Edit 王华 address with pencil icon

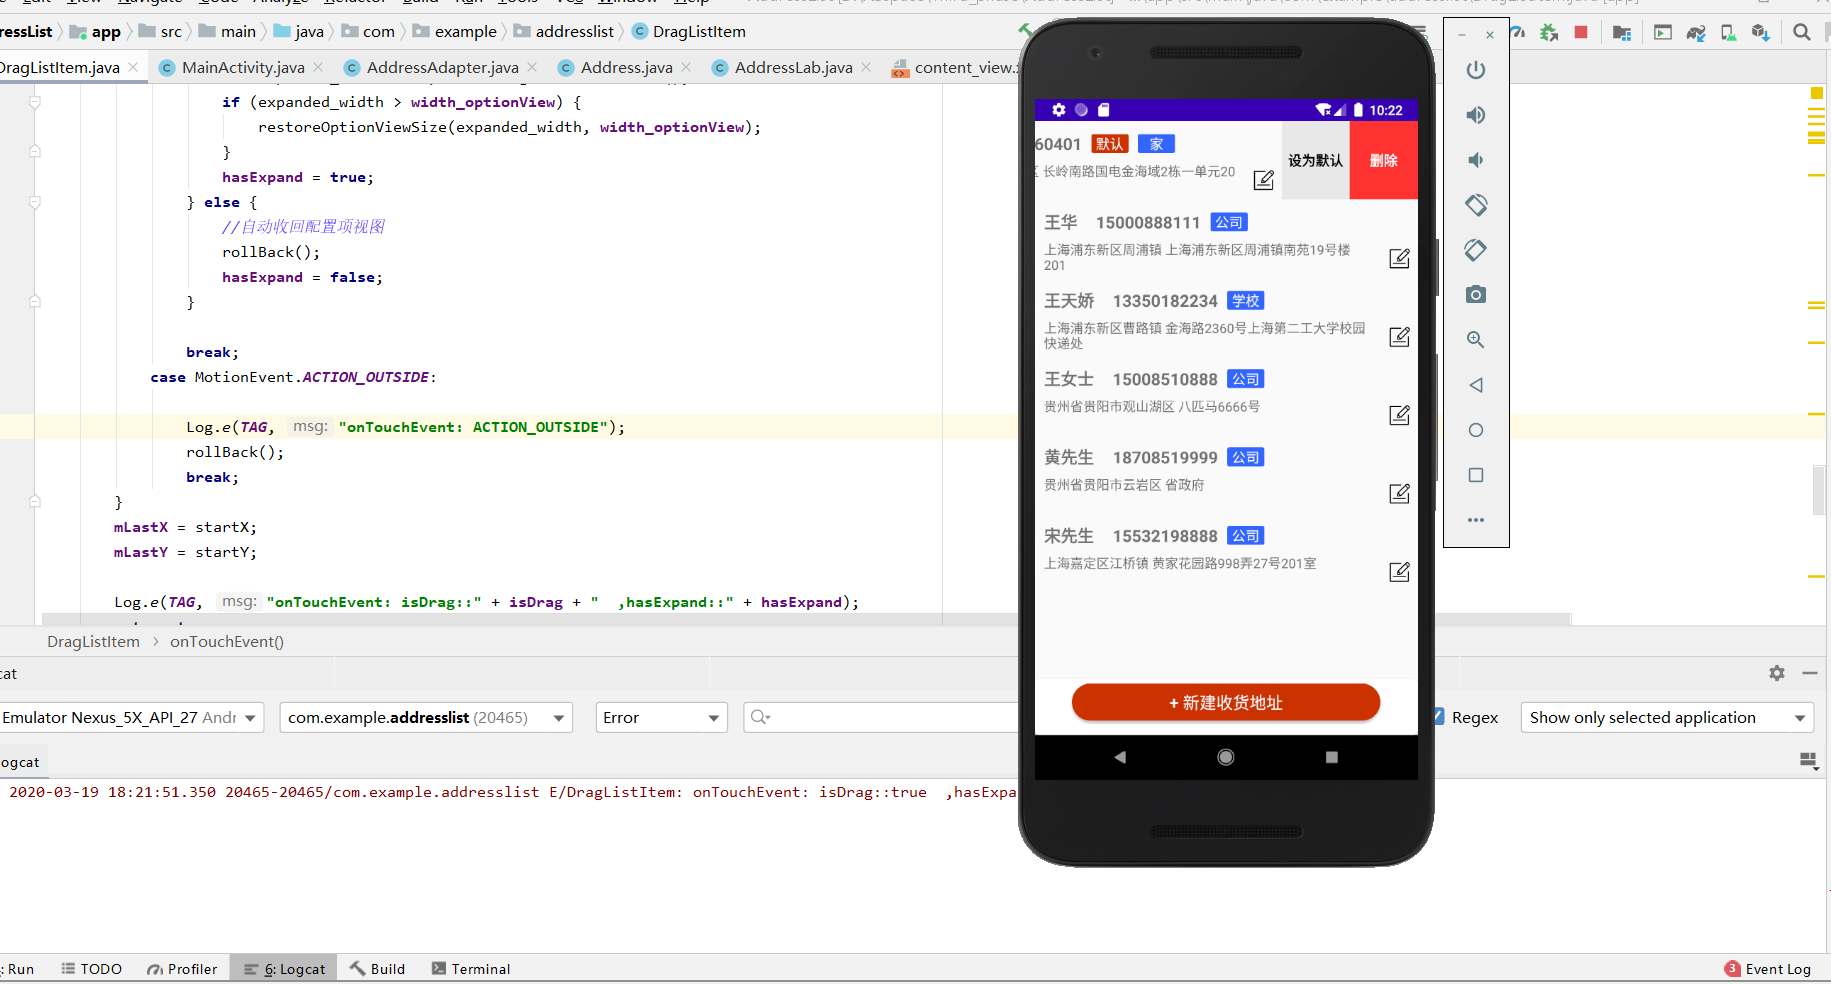[x=1399, y=258]
